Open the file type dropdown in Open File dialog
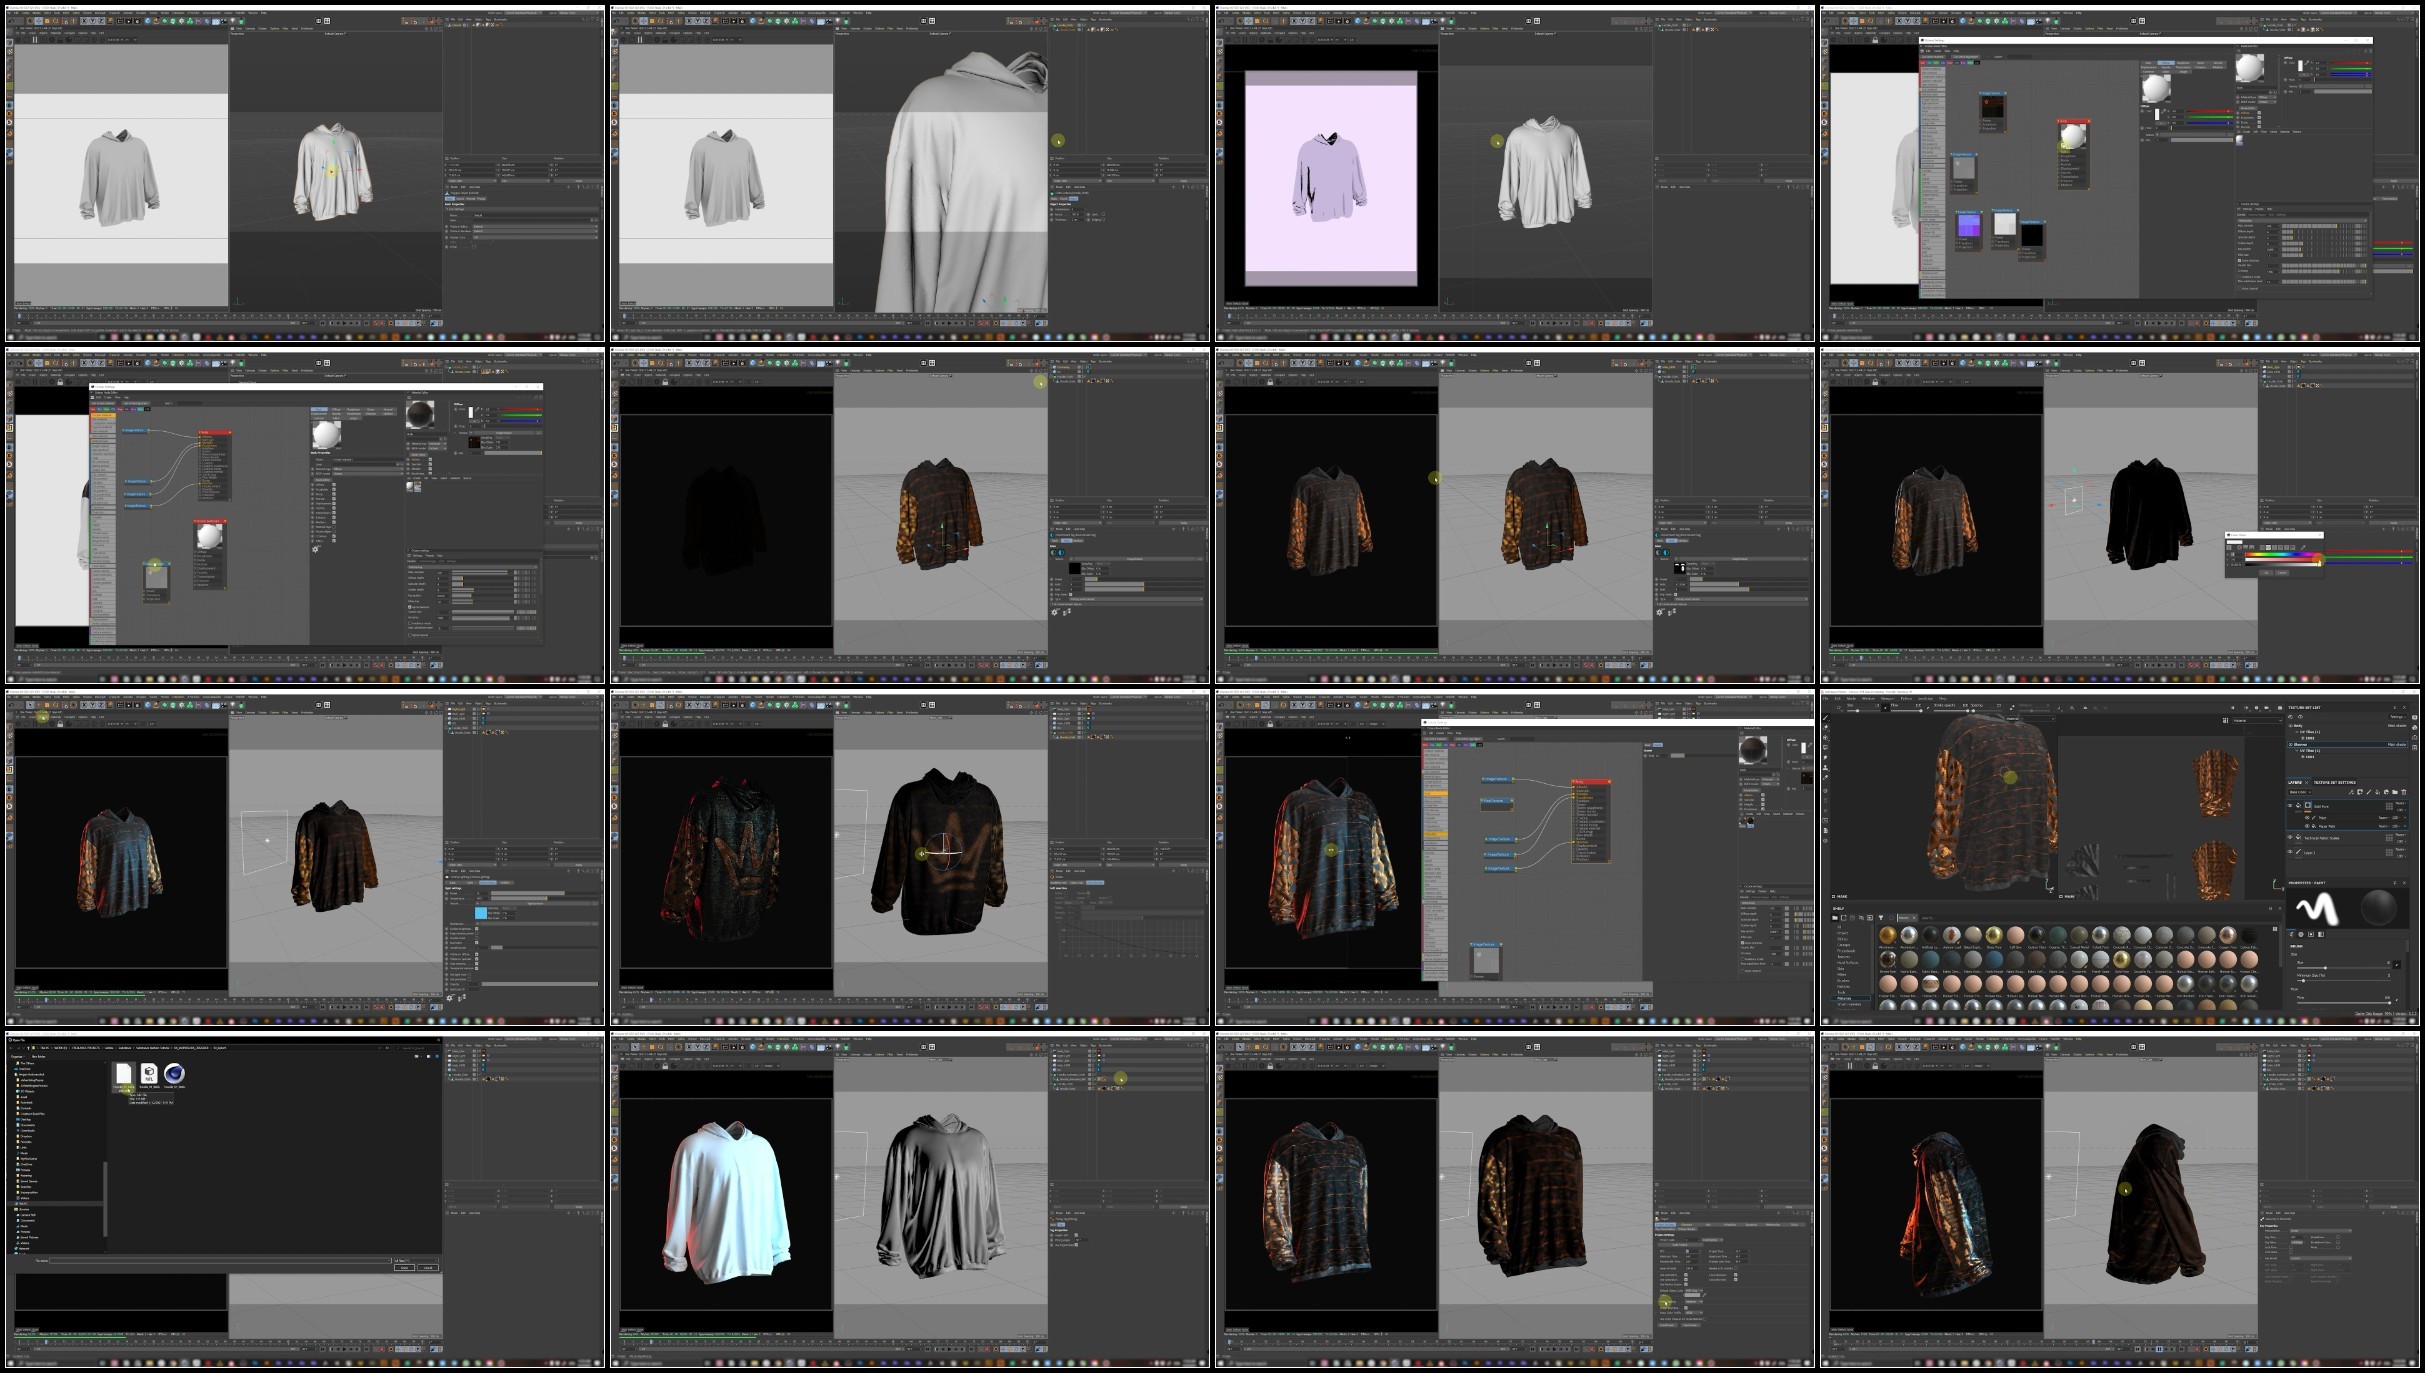The width and height of the screenshot is (2425, 1373). [416, 1260]
